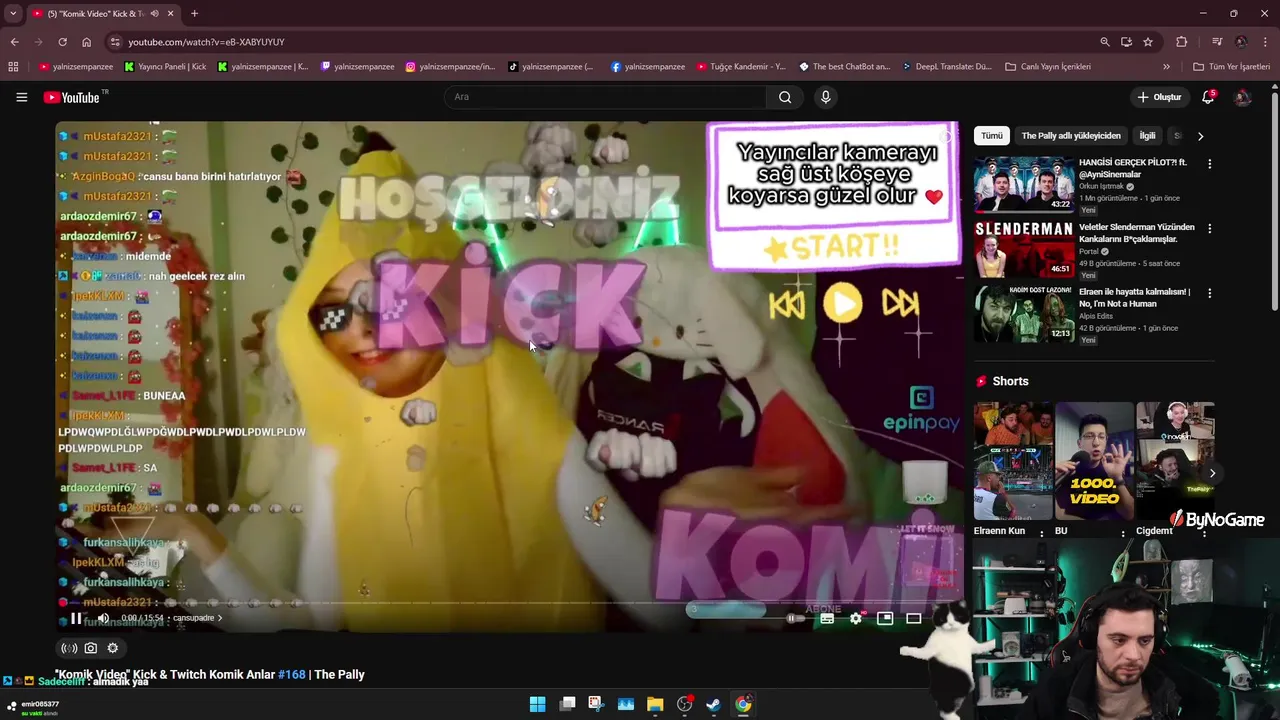Image resolution: width=1280 pixels, height=720 pixels.
Task: Open YouTube notifications bell
Action: click(1208, 97)
